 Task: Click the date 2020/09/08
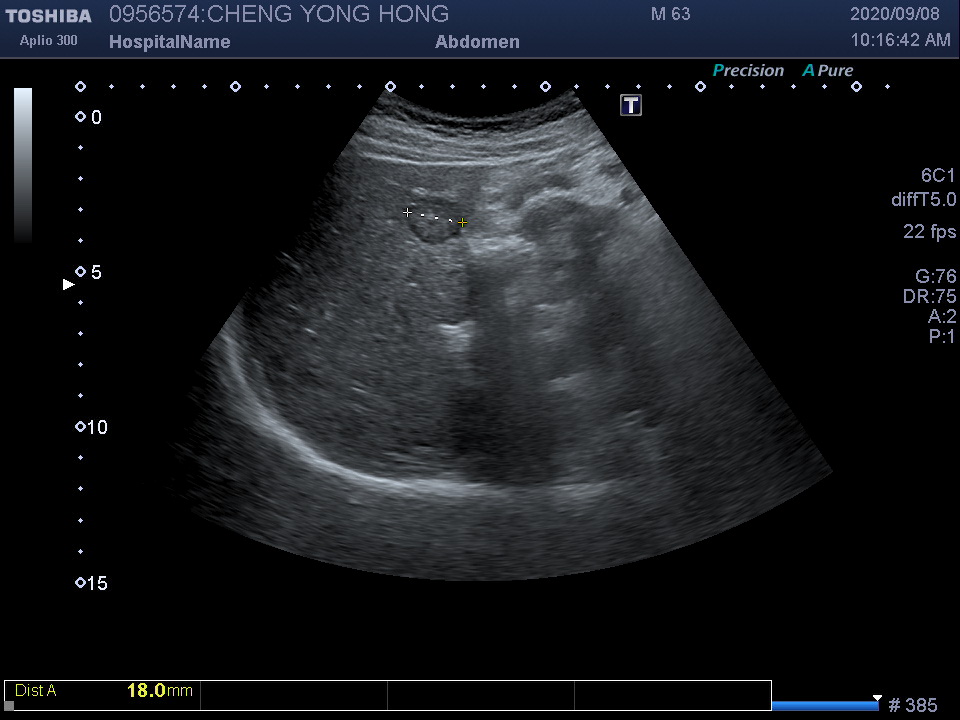pos(894,14)
